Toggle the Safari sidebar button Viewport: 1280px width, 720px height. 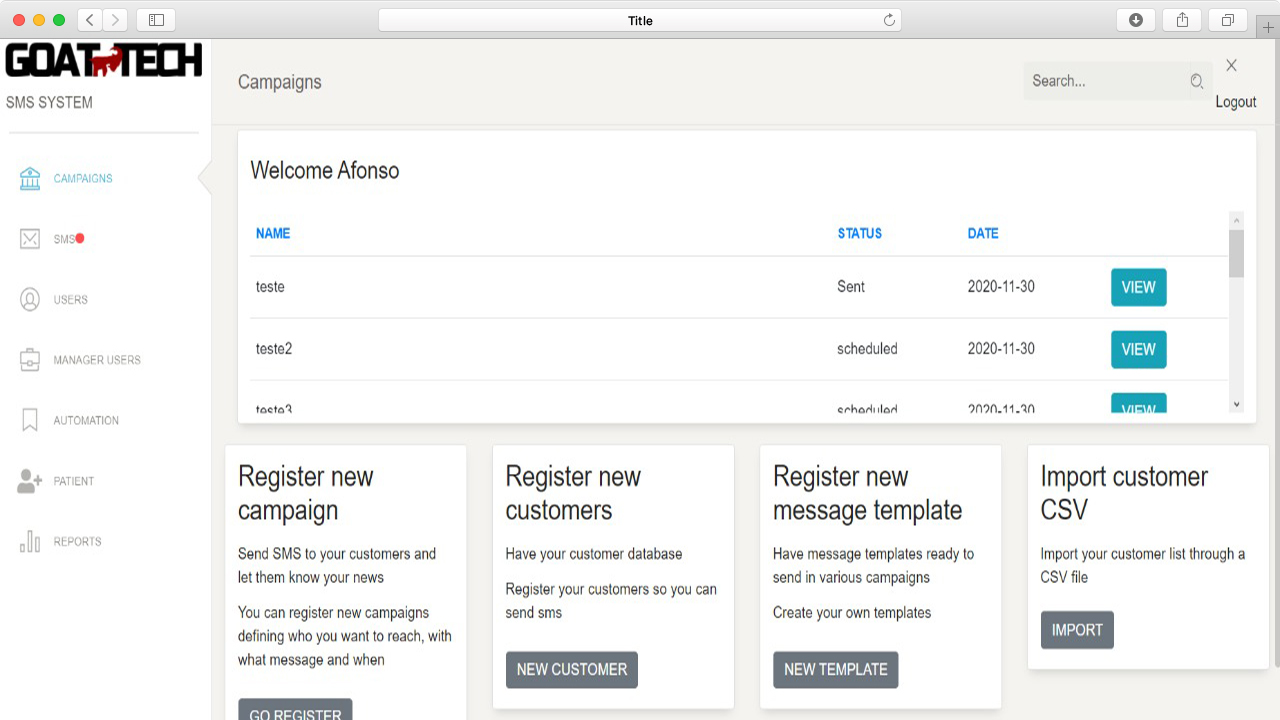tap(156, 20)
